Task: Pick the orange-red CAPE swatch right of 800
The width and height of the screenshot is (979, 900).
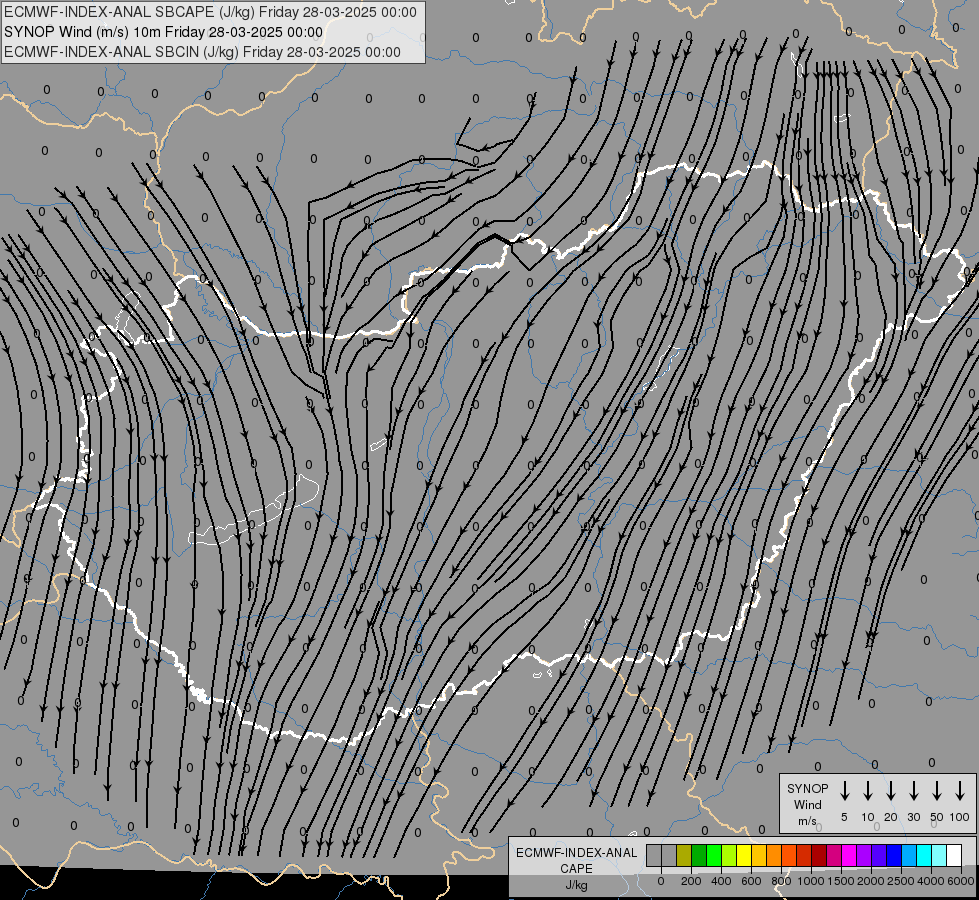Action: [789, 855]
